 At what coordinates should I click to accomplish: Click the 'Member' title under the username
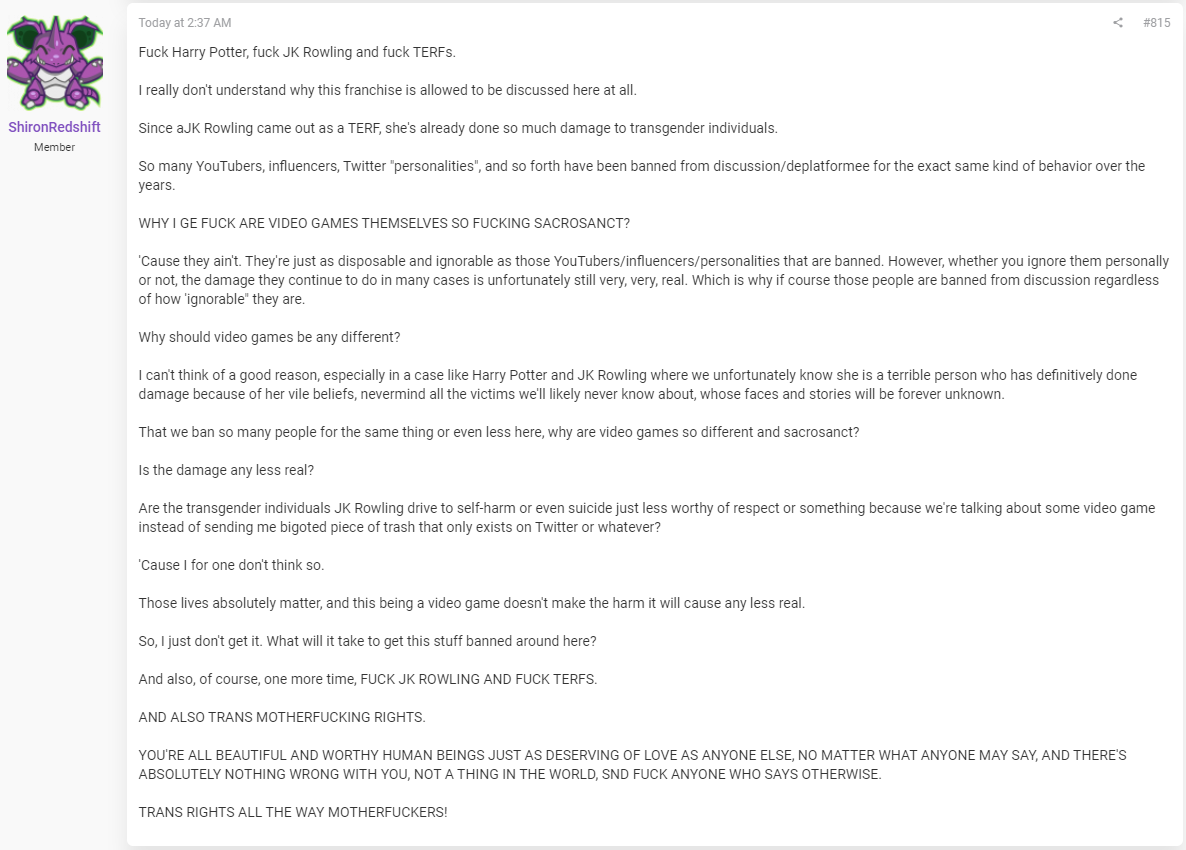[54, 147]
